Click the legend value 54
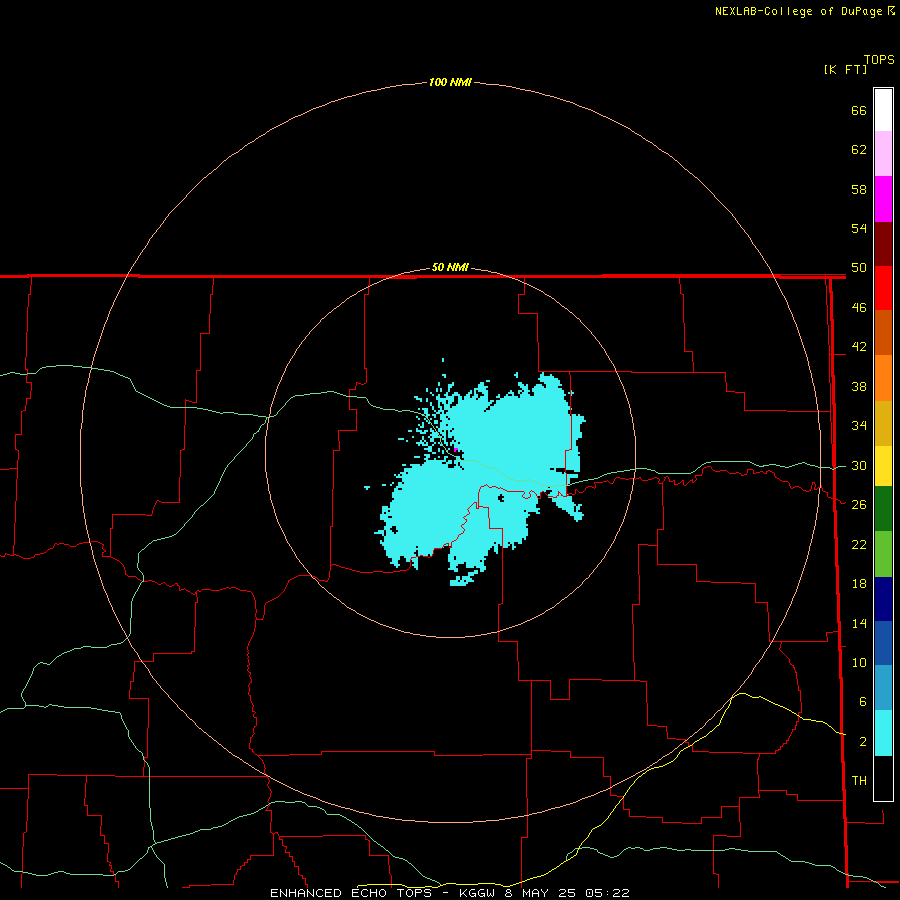The height and width of the screenshot is (900, 900). [859, 228]
